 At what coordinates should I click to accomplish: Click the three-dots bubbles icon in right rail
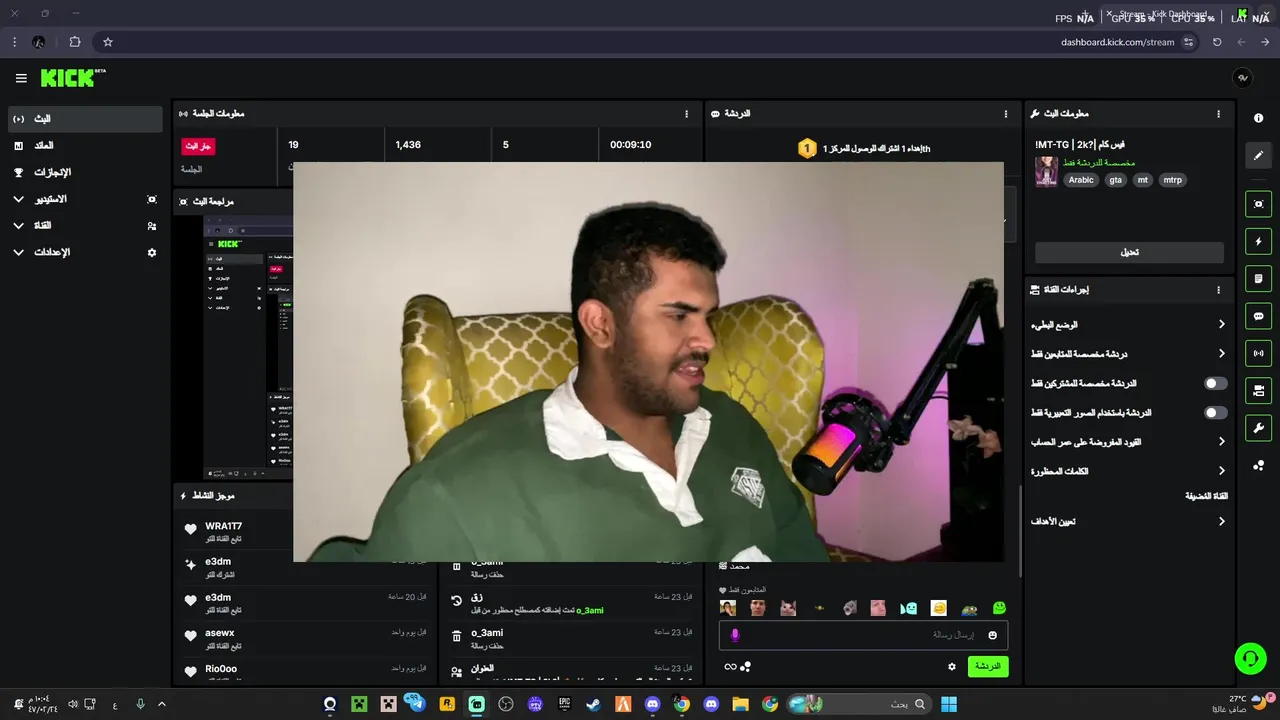(x=1258, y=465)
